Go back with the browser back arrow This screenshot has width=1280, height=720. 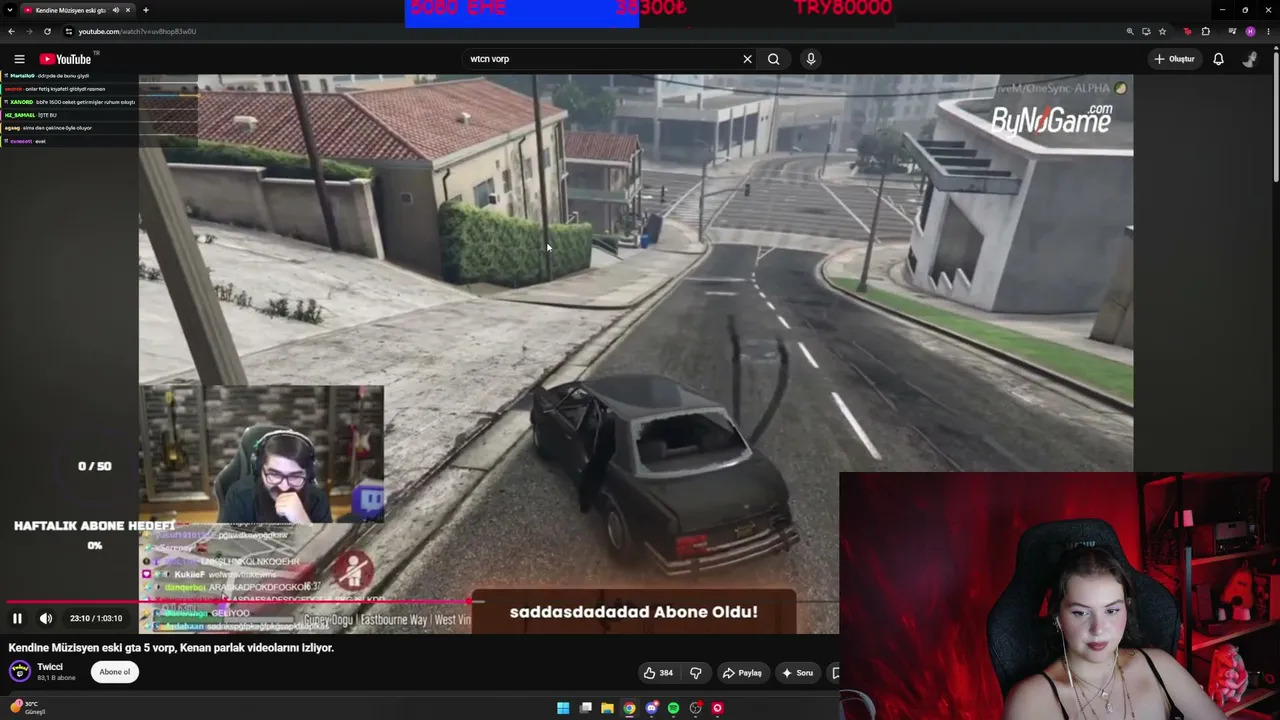[11, 31]
